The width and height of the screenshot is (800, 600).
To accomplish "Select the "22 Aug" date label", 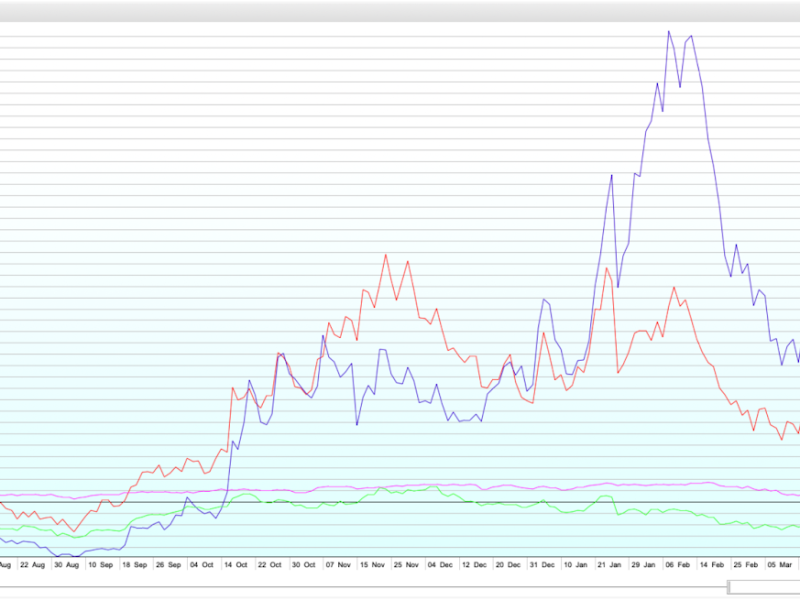I will pyautogui.click(x=32, y=565).
